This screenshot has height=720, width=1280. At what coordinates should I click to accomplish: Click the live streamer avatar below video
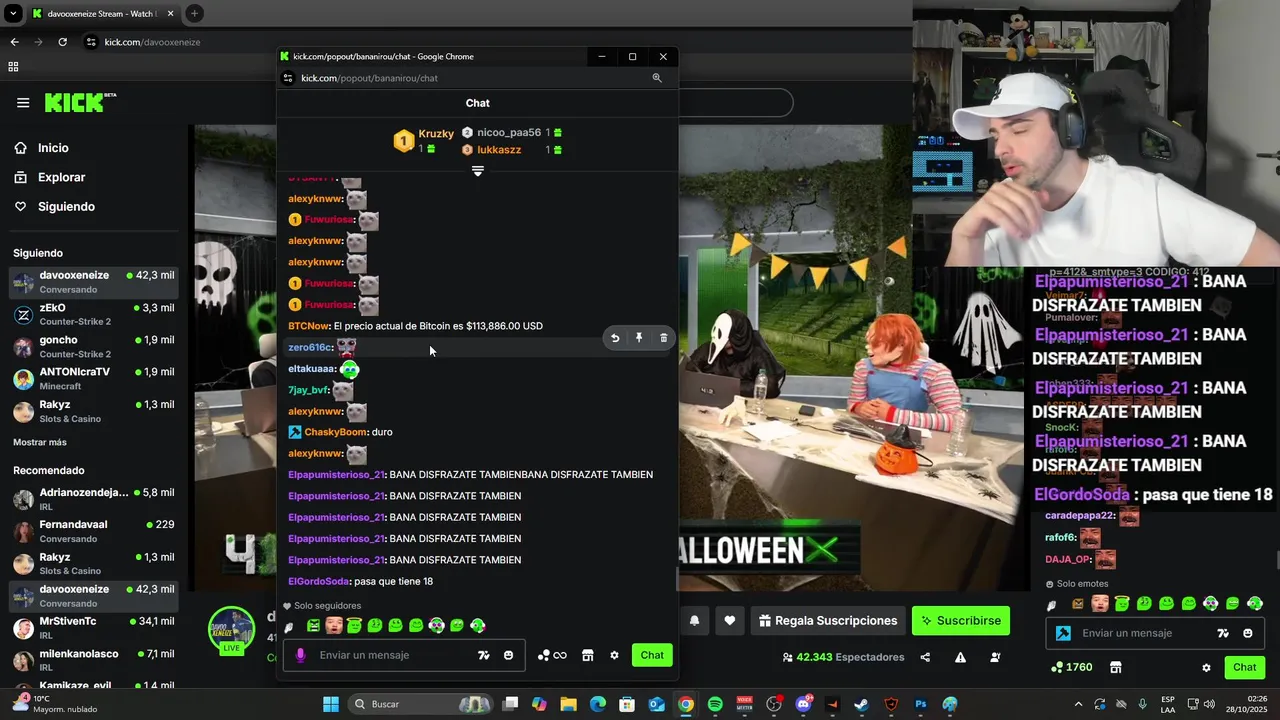point(231,631)
